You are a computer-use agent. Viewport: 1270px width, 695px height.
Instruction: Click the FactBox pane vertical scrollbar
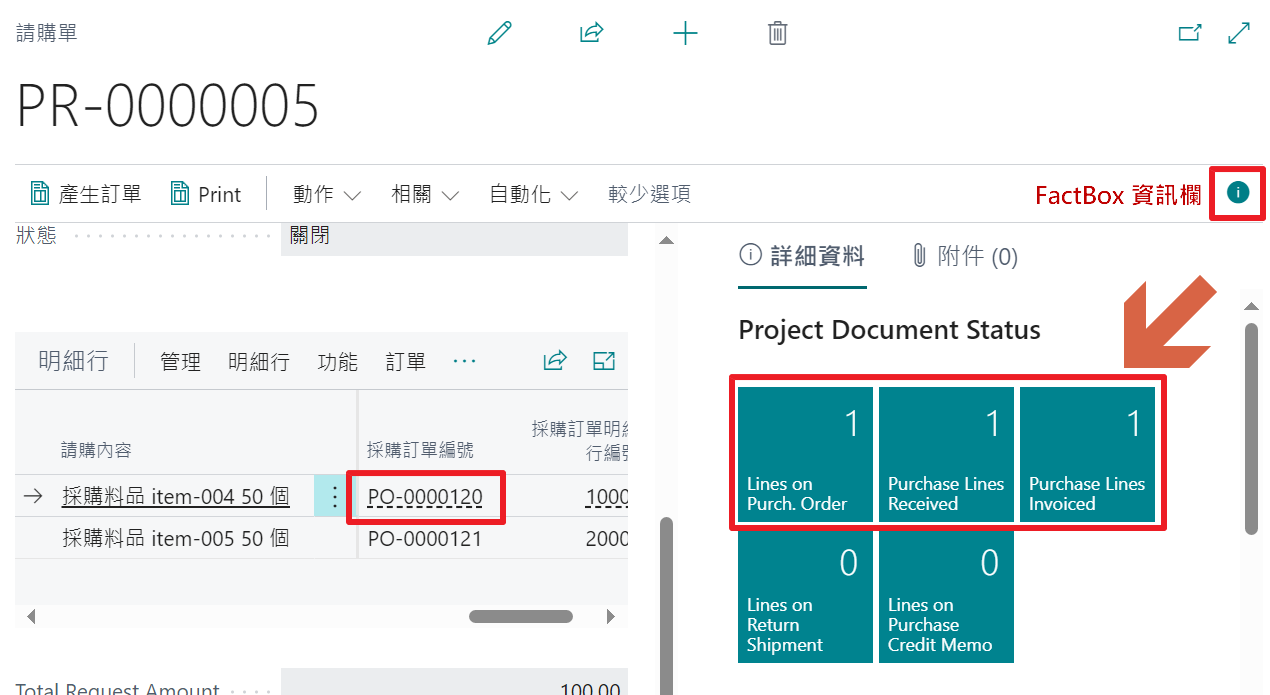tap(1251, 428)
